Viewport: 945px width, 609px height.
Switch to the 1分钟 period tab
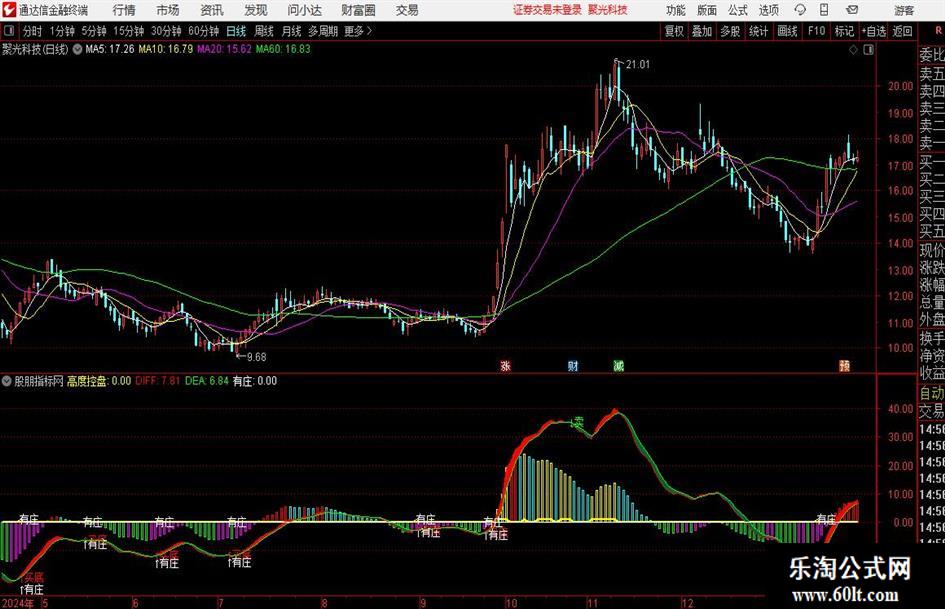pos(62,31)
